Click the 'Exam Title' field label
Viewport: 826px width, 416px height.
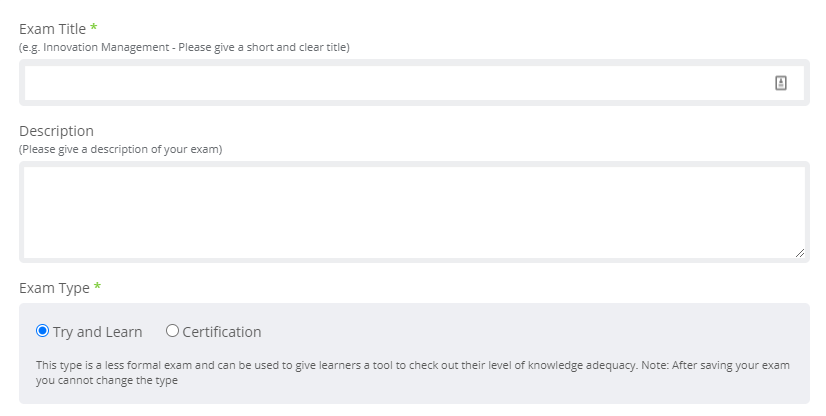click(52, 29)
